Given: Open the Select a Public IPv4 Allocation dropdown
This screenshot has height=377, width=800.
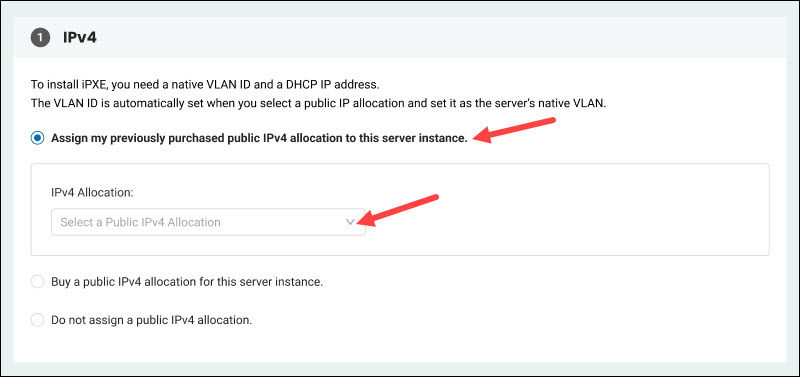Looking at the screenshot, I should tap(208, 222).
